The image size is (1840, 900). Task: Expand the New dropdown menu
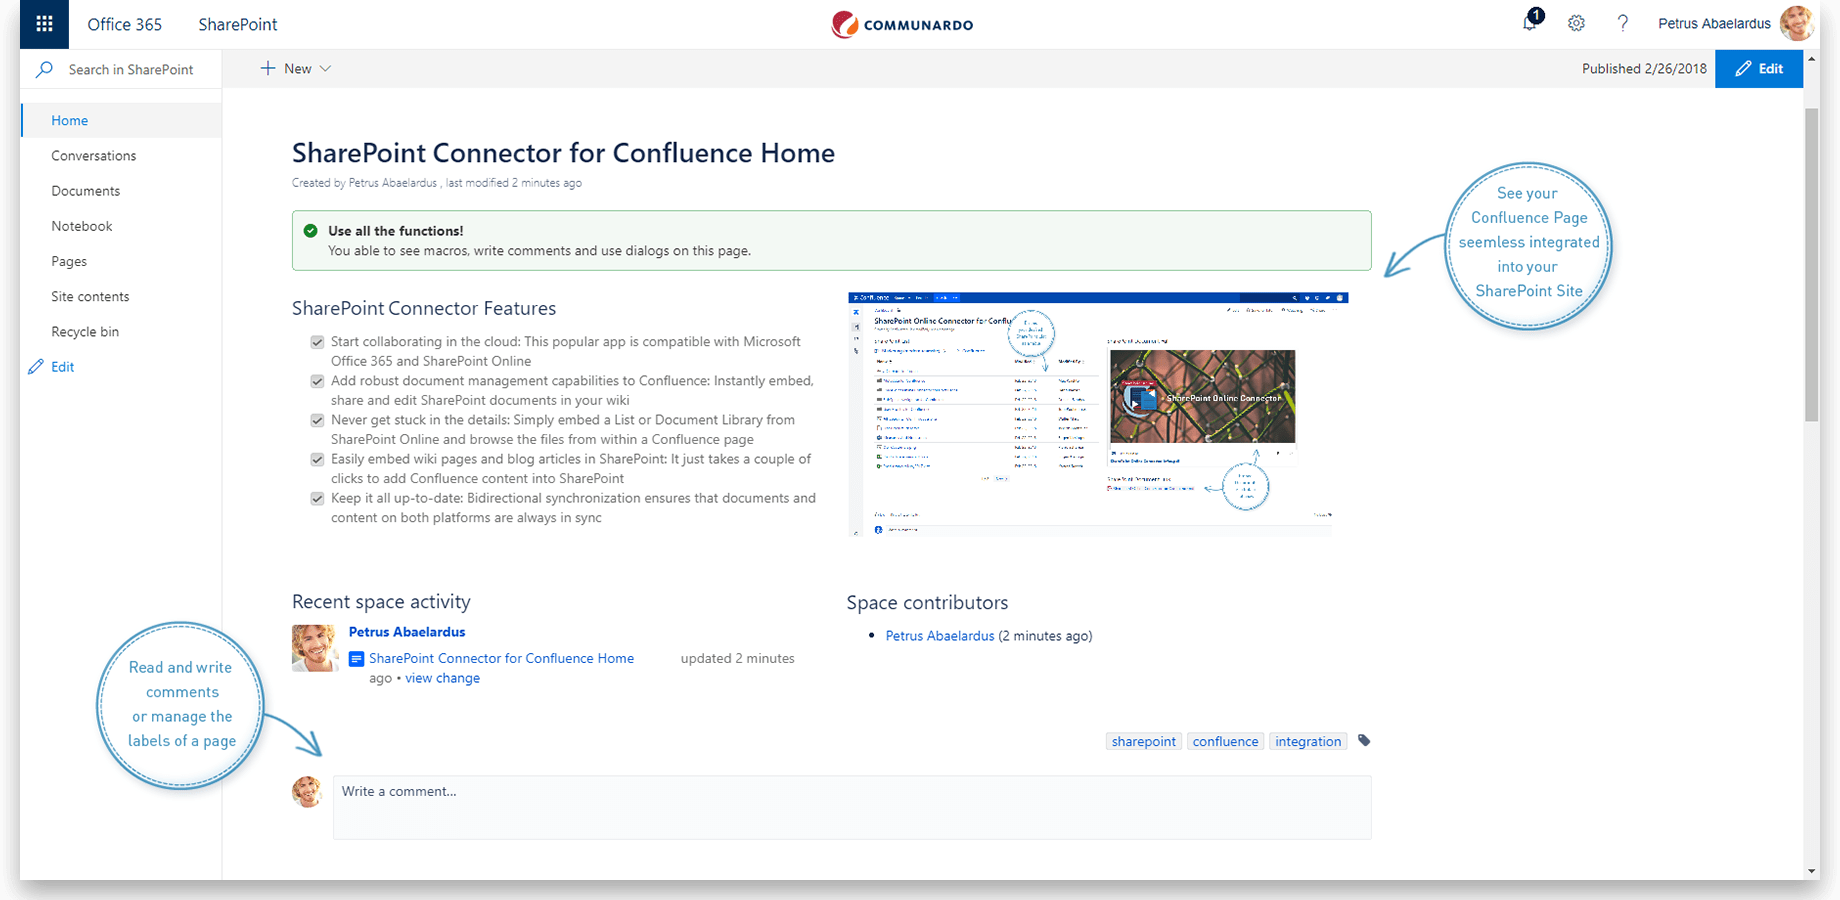296,69
